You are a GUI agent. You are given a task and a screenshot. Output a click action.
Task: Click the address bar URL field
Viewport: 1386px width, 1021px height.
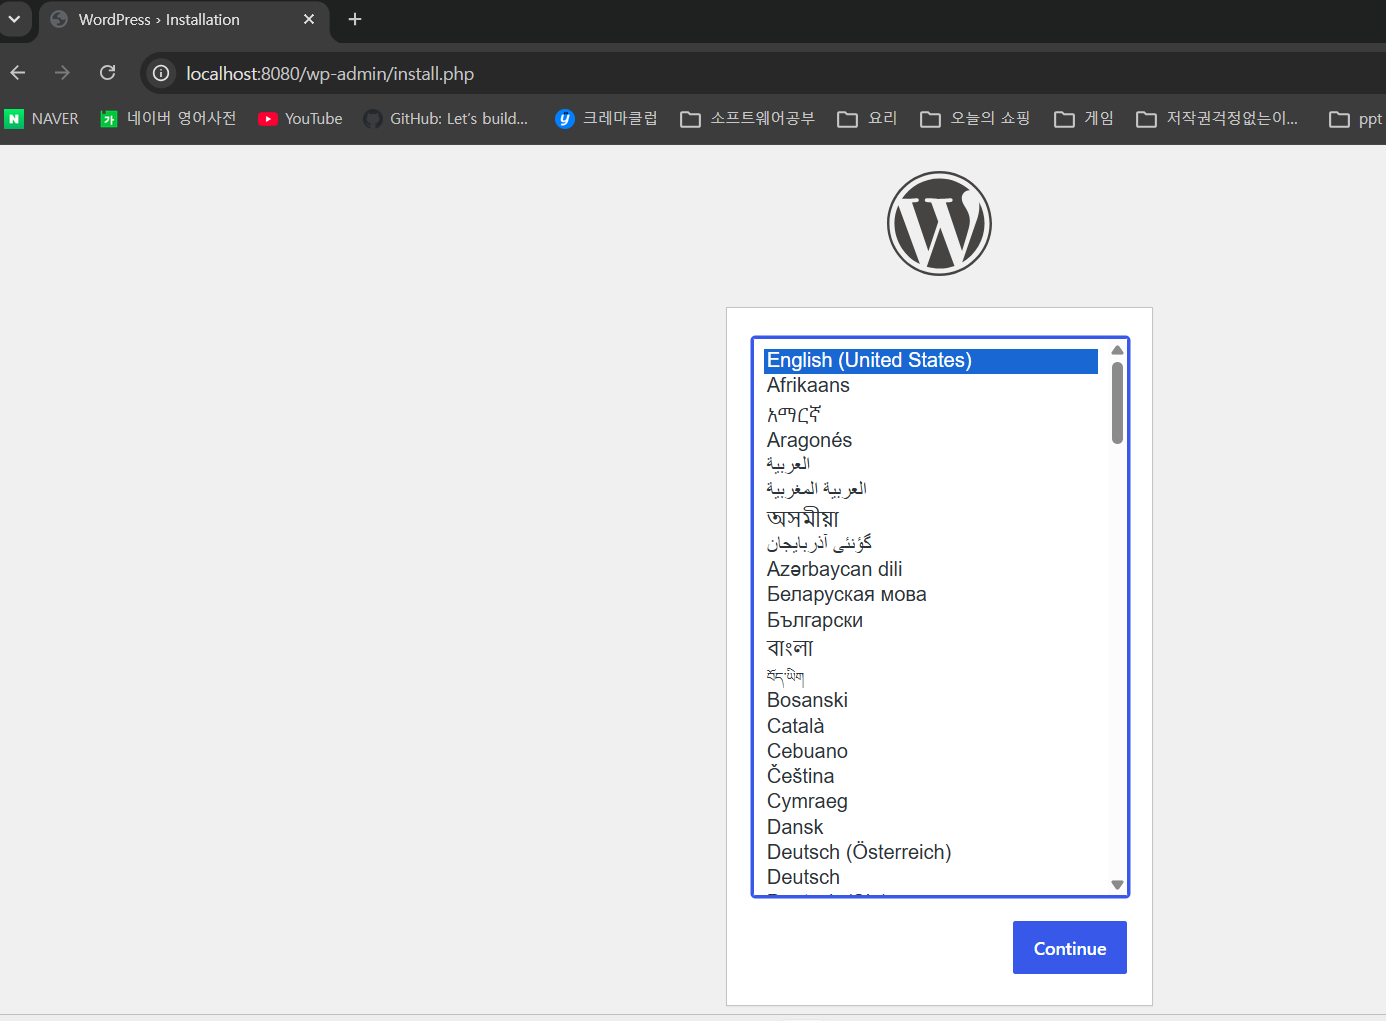tap(330, 74)
